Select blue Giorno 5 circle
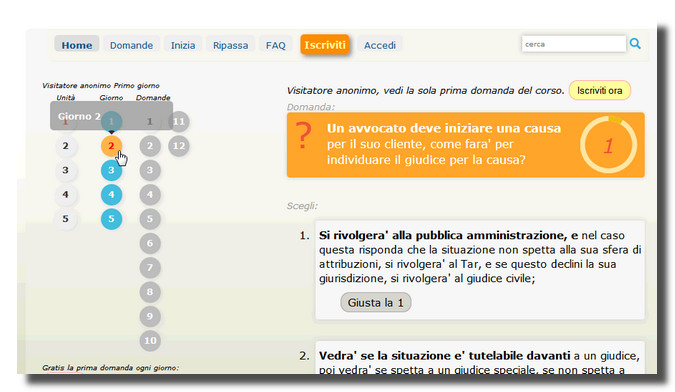This screenshot has width=675, height=392. (111, 219)
